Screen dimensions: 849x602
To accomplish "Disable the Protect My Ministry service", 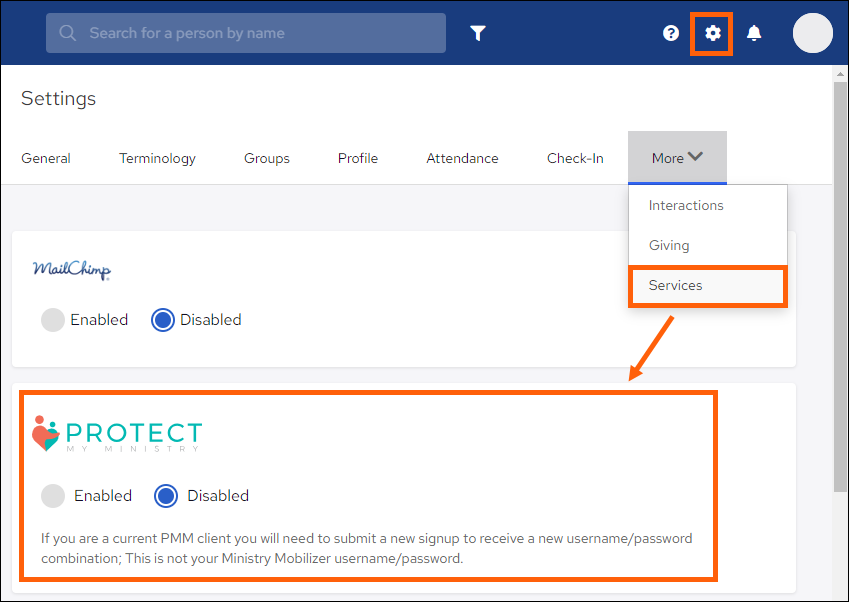I will [x=165, y=495].
